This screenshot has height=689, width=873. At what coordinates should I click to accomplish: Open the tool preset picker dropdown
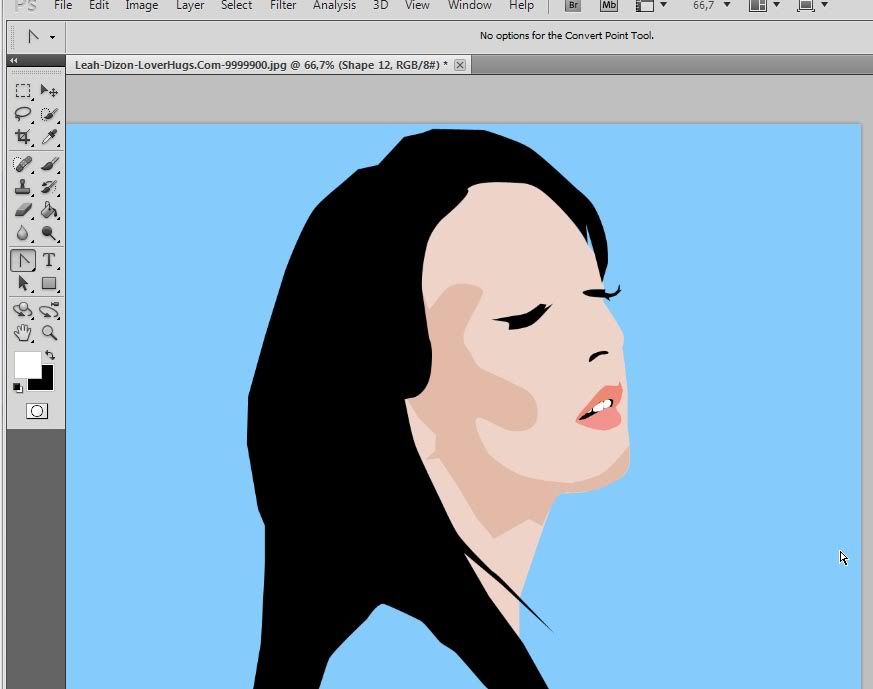tap(52, 37)
